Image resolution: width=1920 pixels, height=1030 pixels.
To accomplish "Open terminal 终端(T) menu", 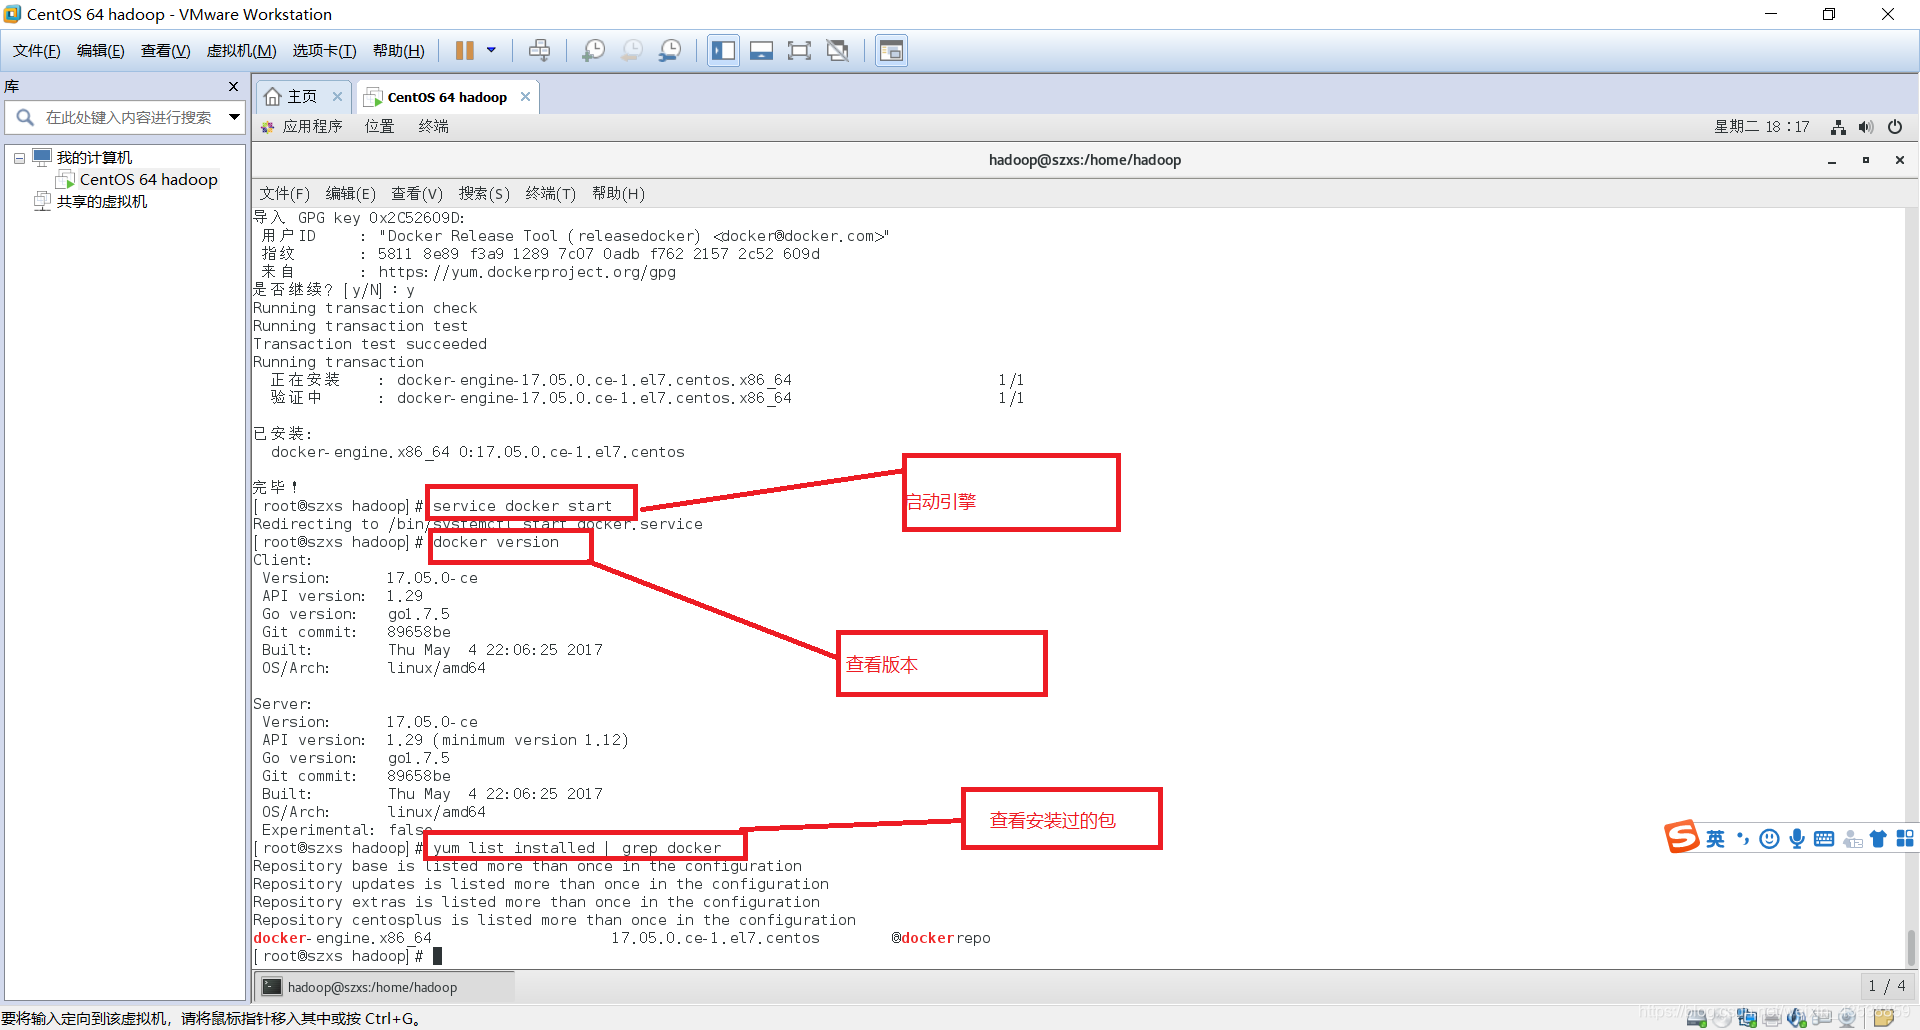I will pos(551,194).
